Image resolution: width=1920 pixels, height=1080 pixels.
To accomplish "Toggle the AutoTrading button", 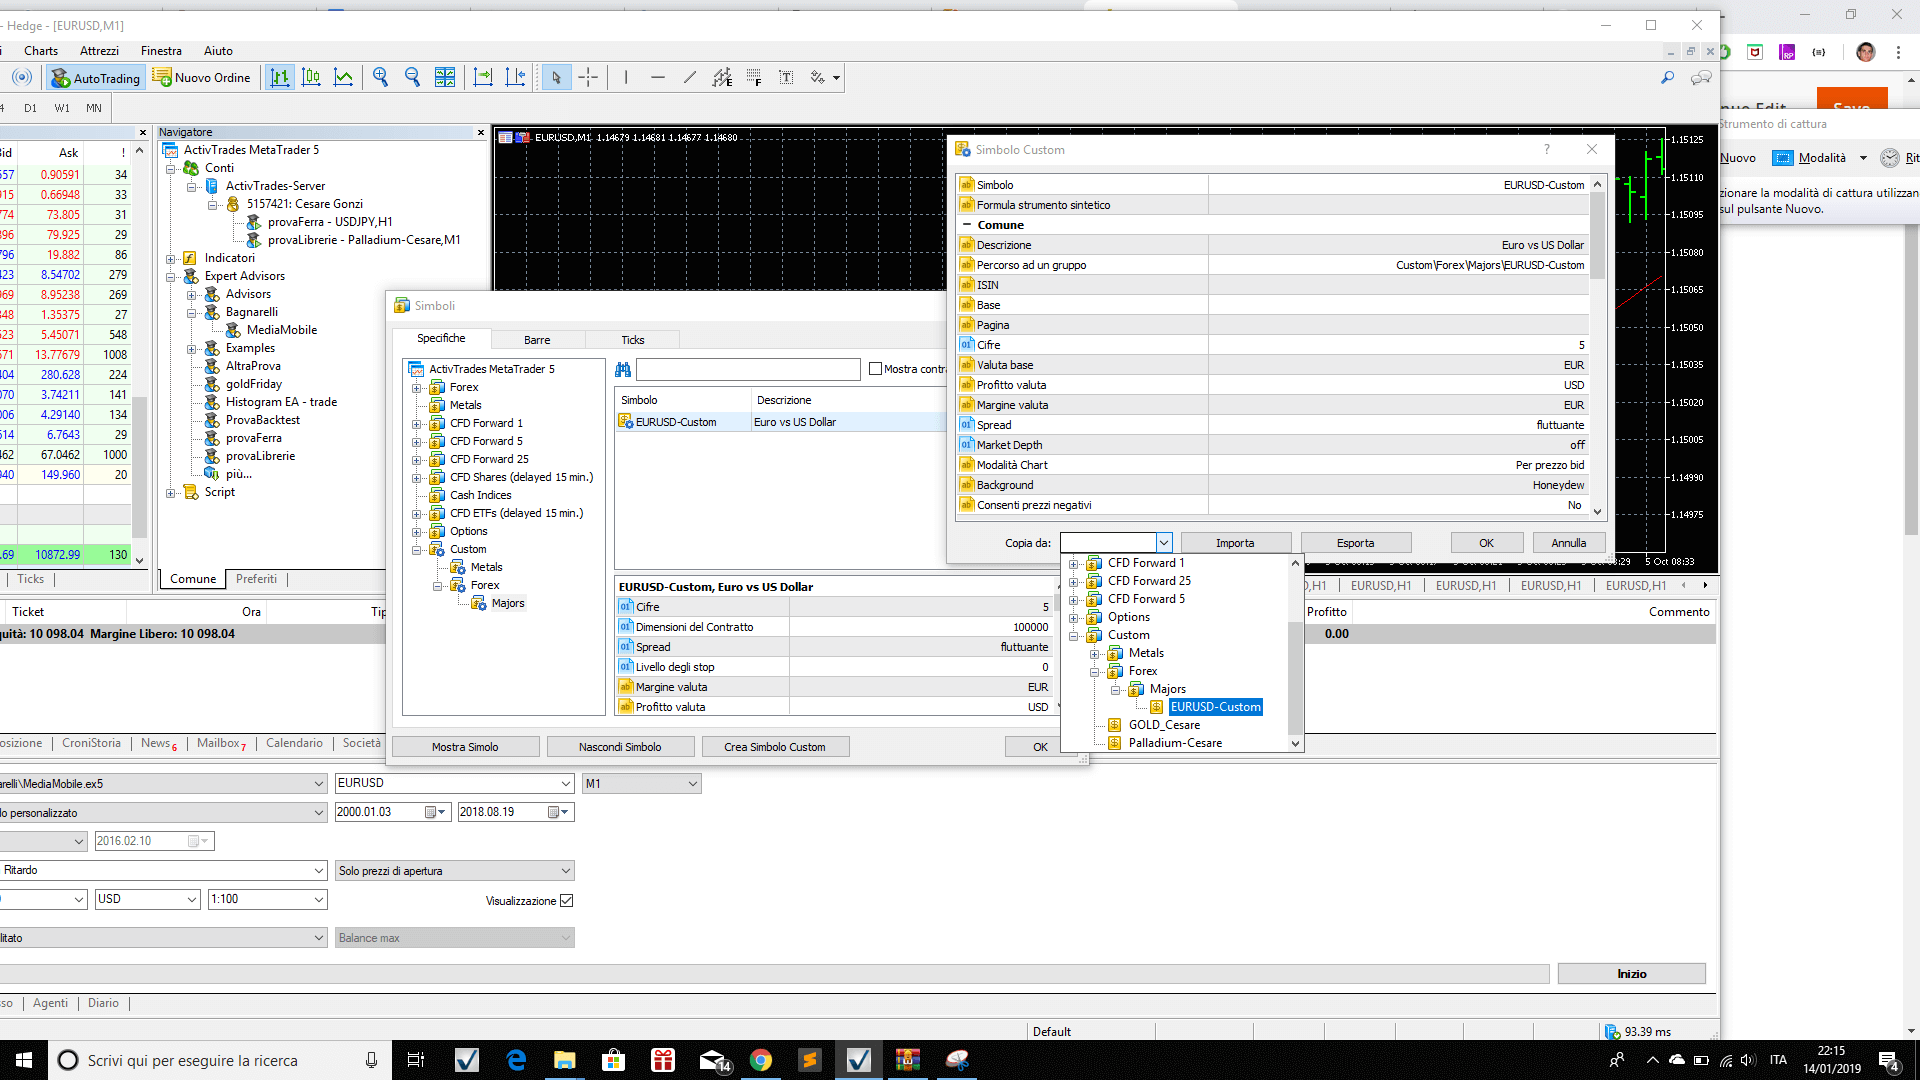I will (x=96, y=78).
